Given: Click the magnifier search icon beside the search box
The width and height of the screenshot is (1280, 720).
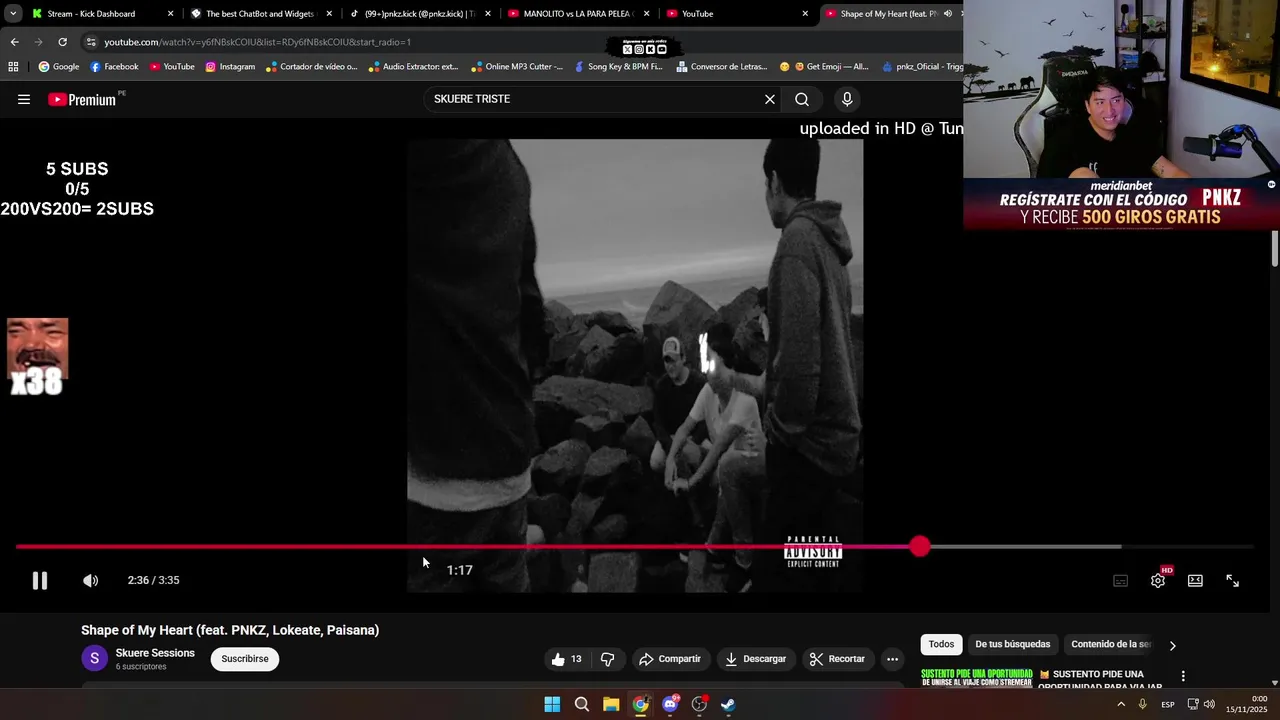Looking at the screenshot, I should pos(802,99).
